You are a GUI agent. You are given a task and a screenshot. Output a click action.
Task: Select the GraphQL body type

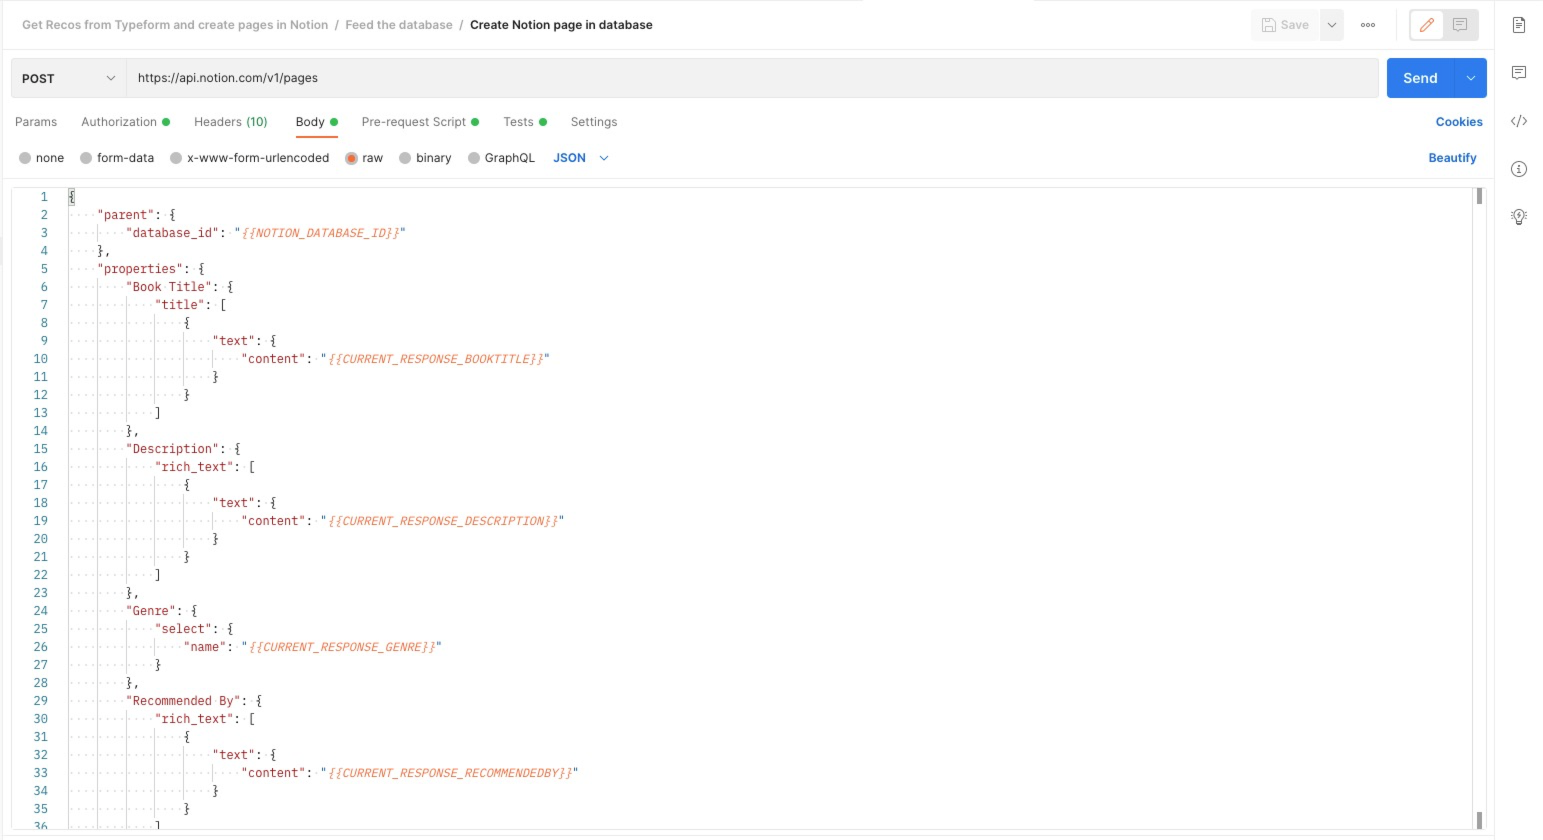coord(501,158)
